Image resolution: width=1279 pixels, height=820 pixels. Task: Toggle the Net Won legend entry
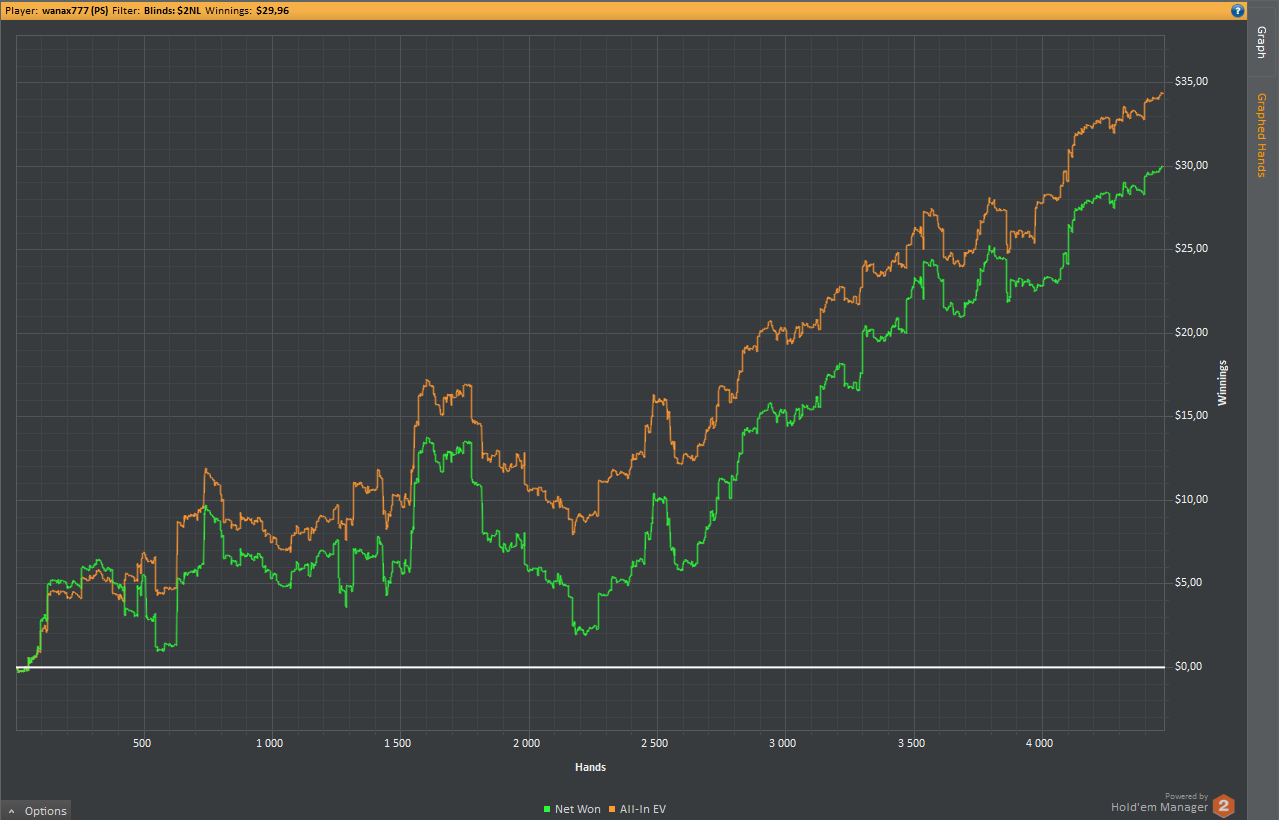572,809
